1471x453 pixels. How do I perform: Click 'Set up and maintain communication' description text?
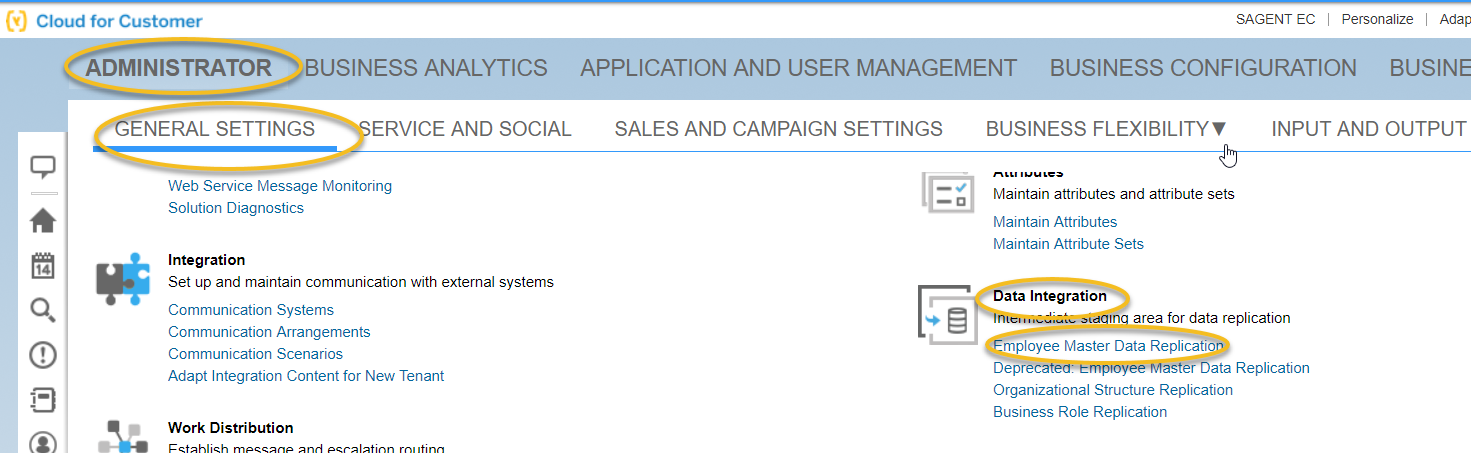(x=361, y=282)
